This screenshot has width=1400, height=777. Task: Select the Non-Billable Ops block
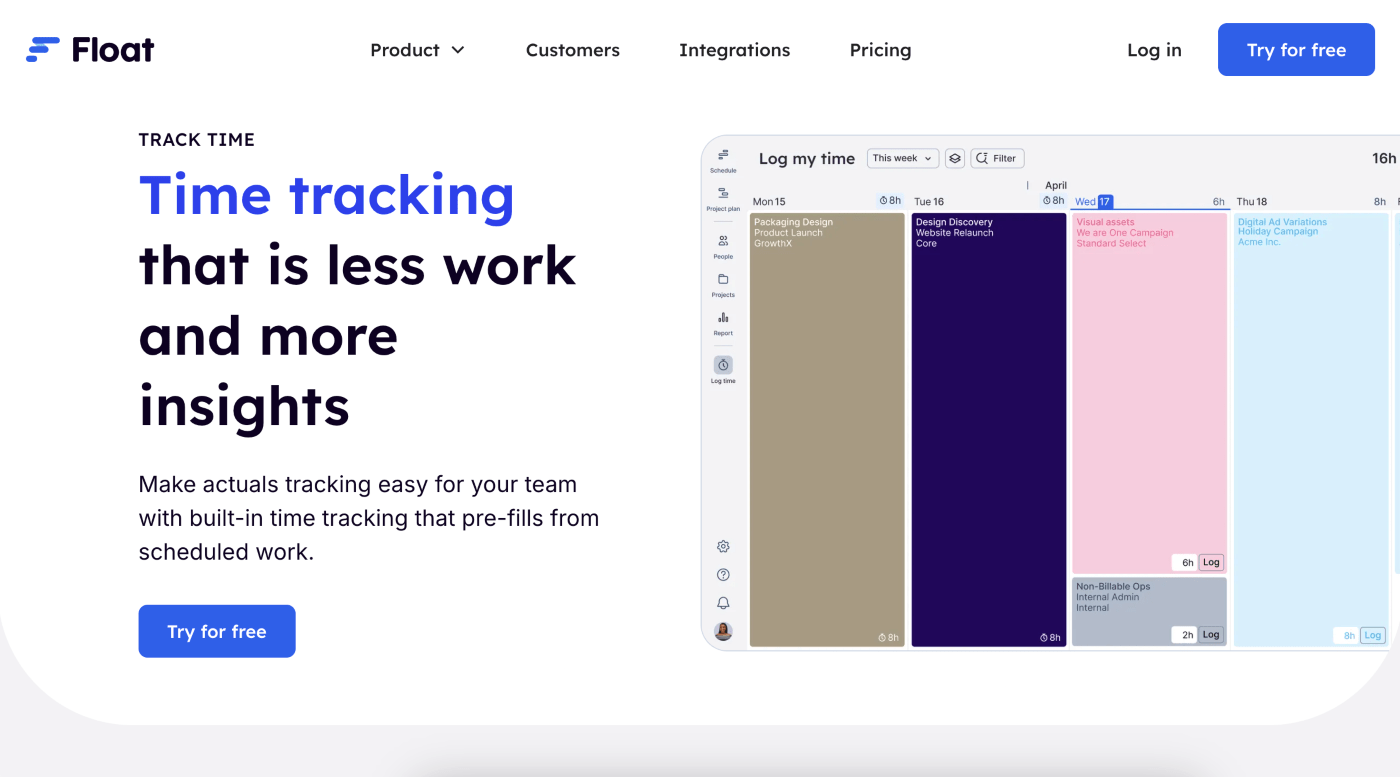click(x=1149, y=611)
